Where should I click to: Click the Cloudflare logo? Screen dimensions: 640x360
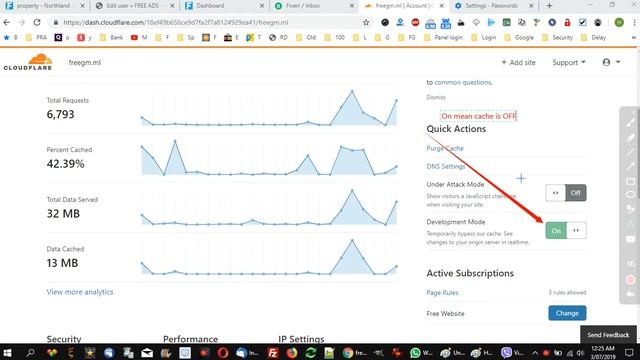[28, 62]
